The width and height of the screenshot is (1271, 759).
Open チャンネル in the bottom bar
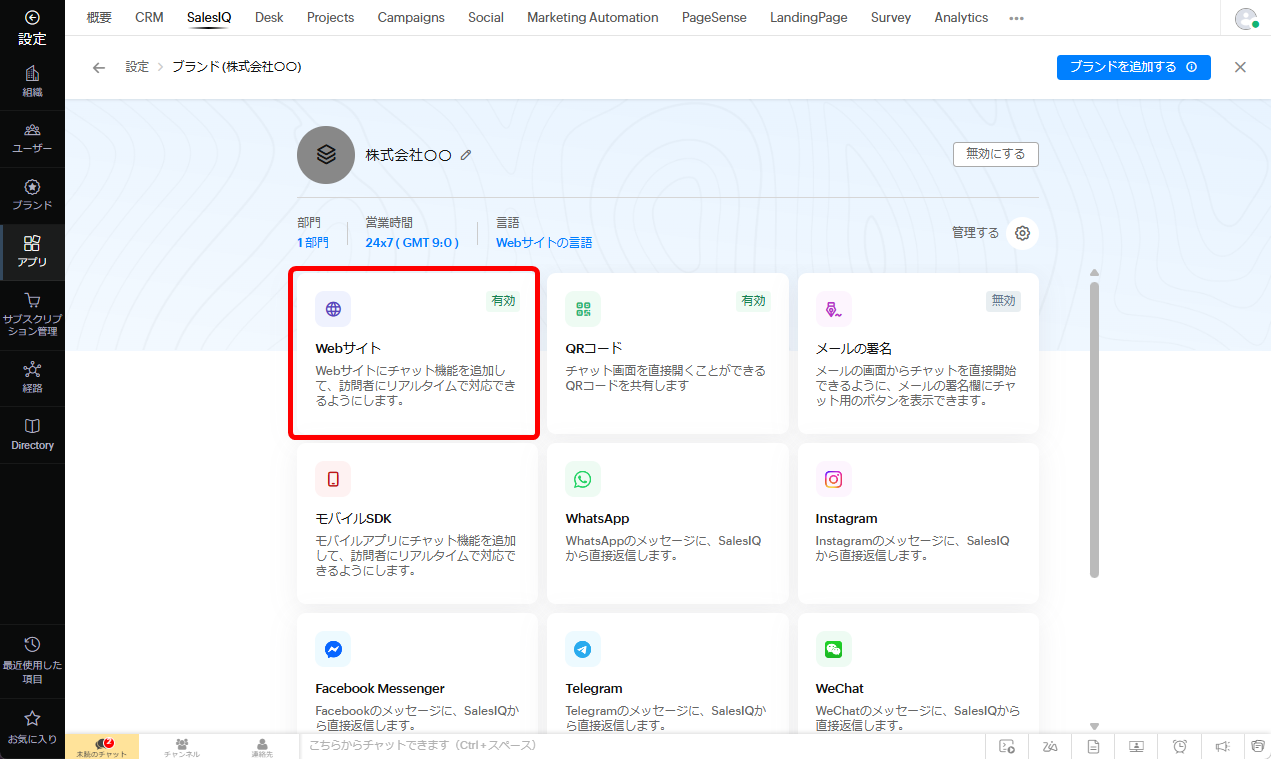click(182, 746)
